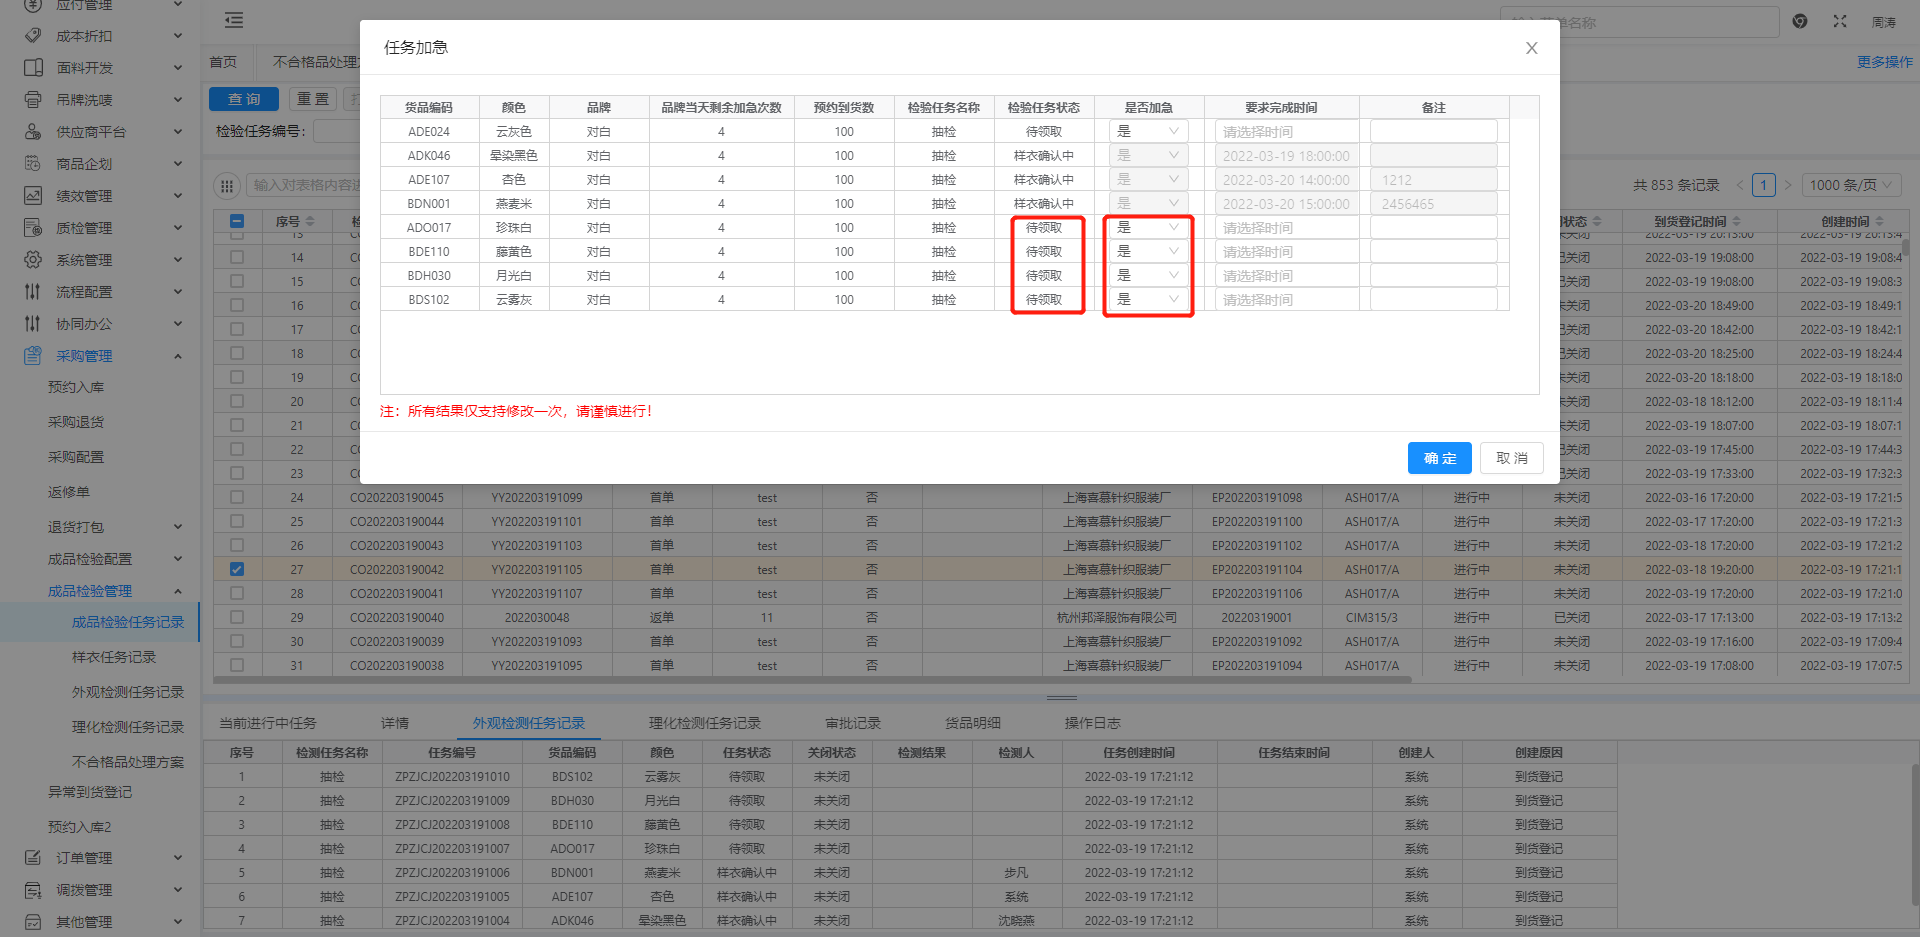Open column settings grid icon
This screenshot has height=937, width=1920.
tap(227, 185)
